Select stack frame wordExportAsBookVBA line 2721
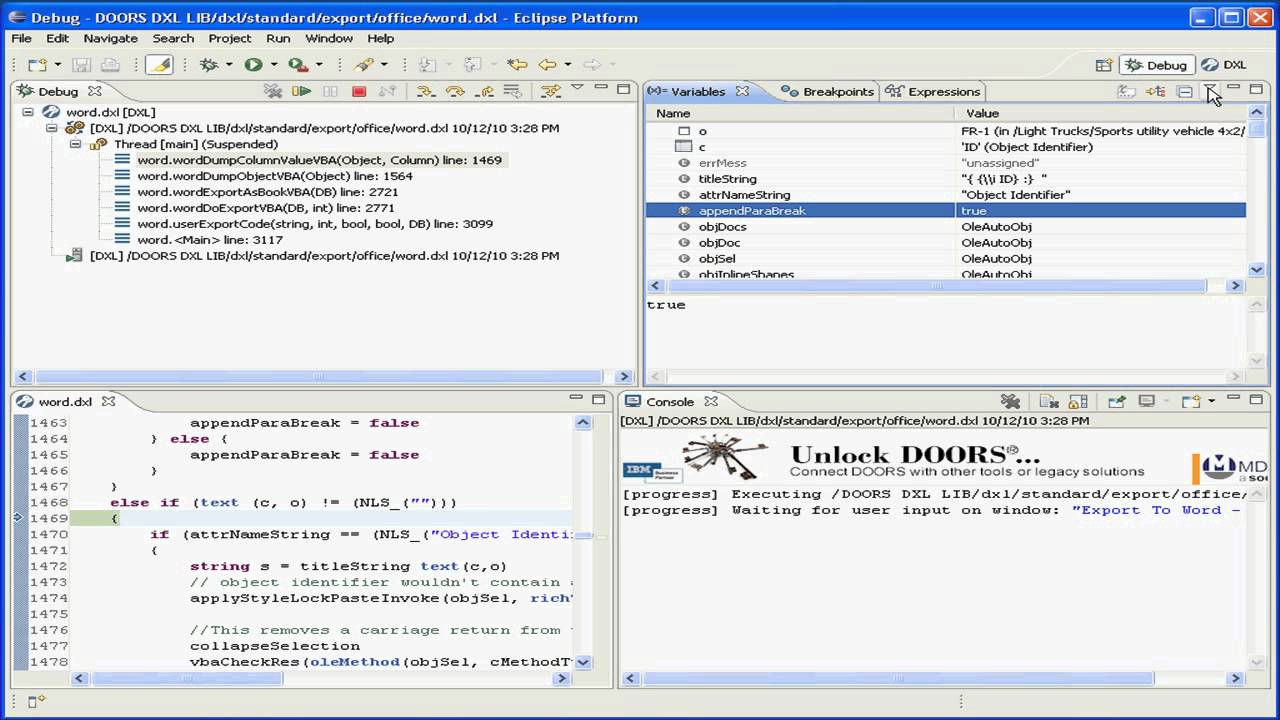 point(267,192)
